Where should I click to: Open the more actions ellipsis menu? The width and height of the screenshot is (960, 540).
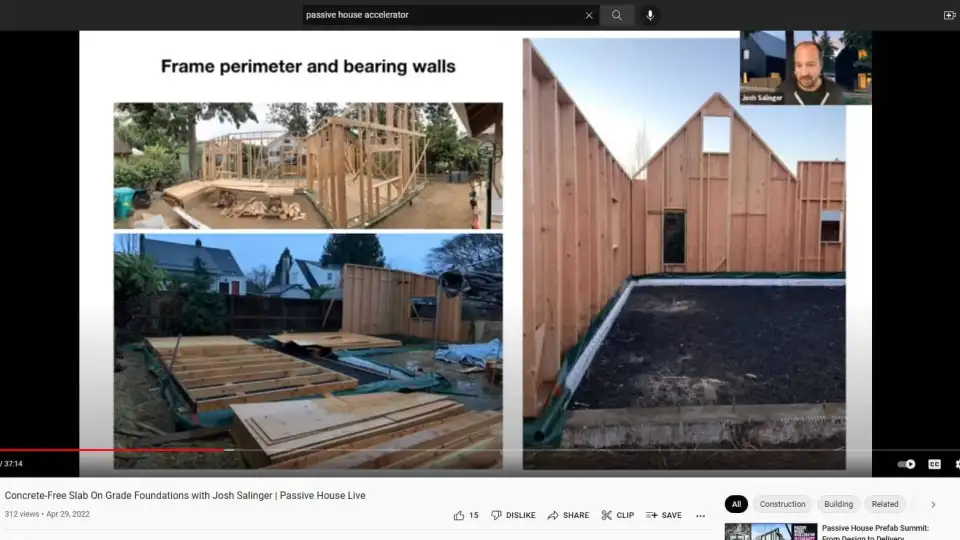click(700, 516)
